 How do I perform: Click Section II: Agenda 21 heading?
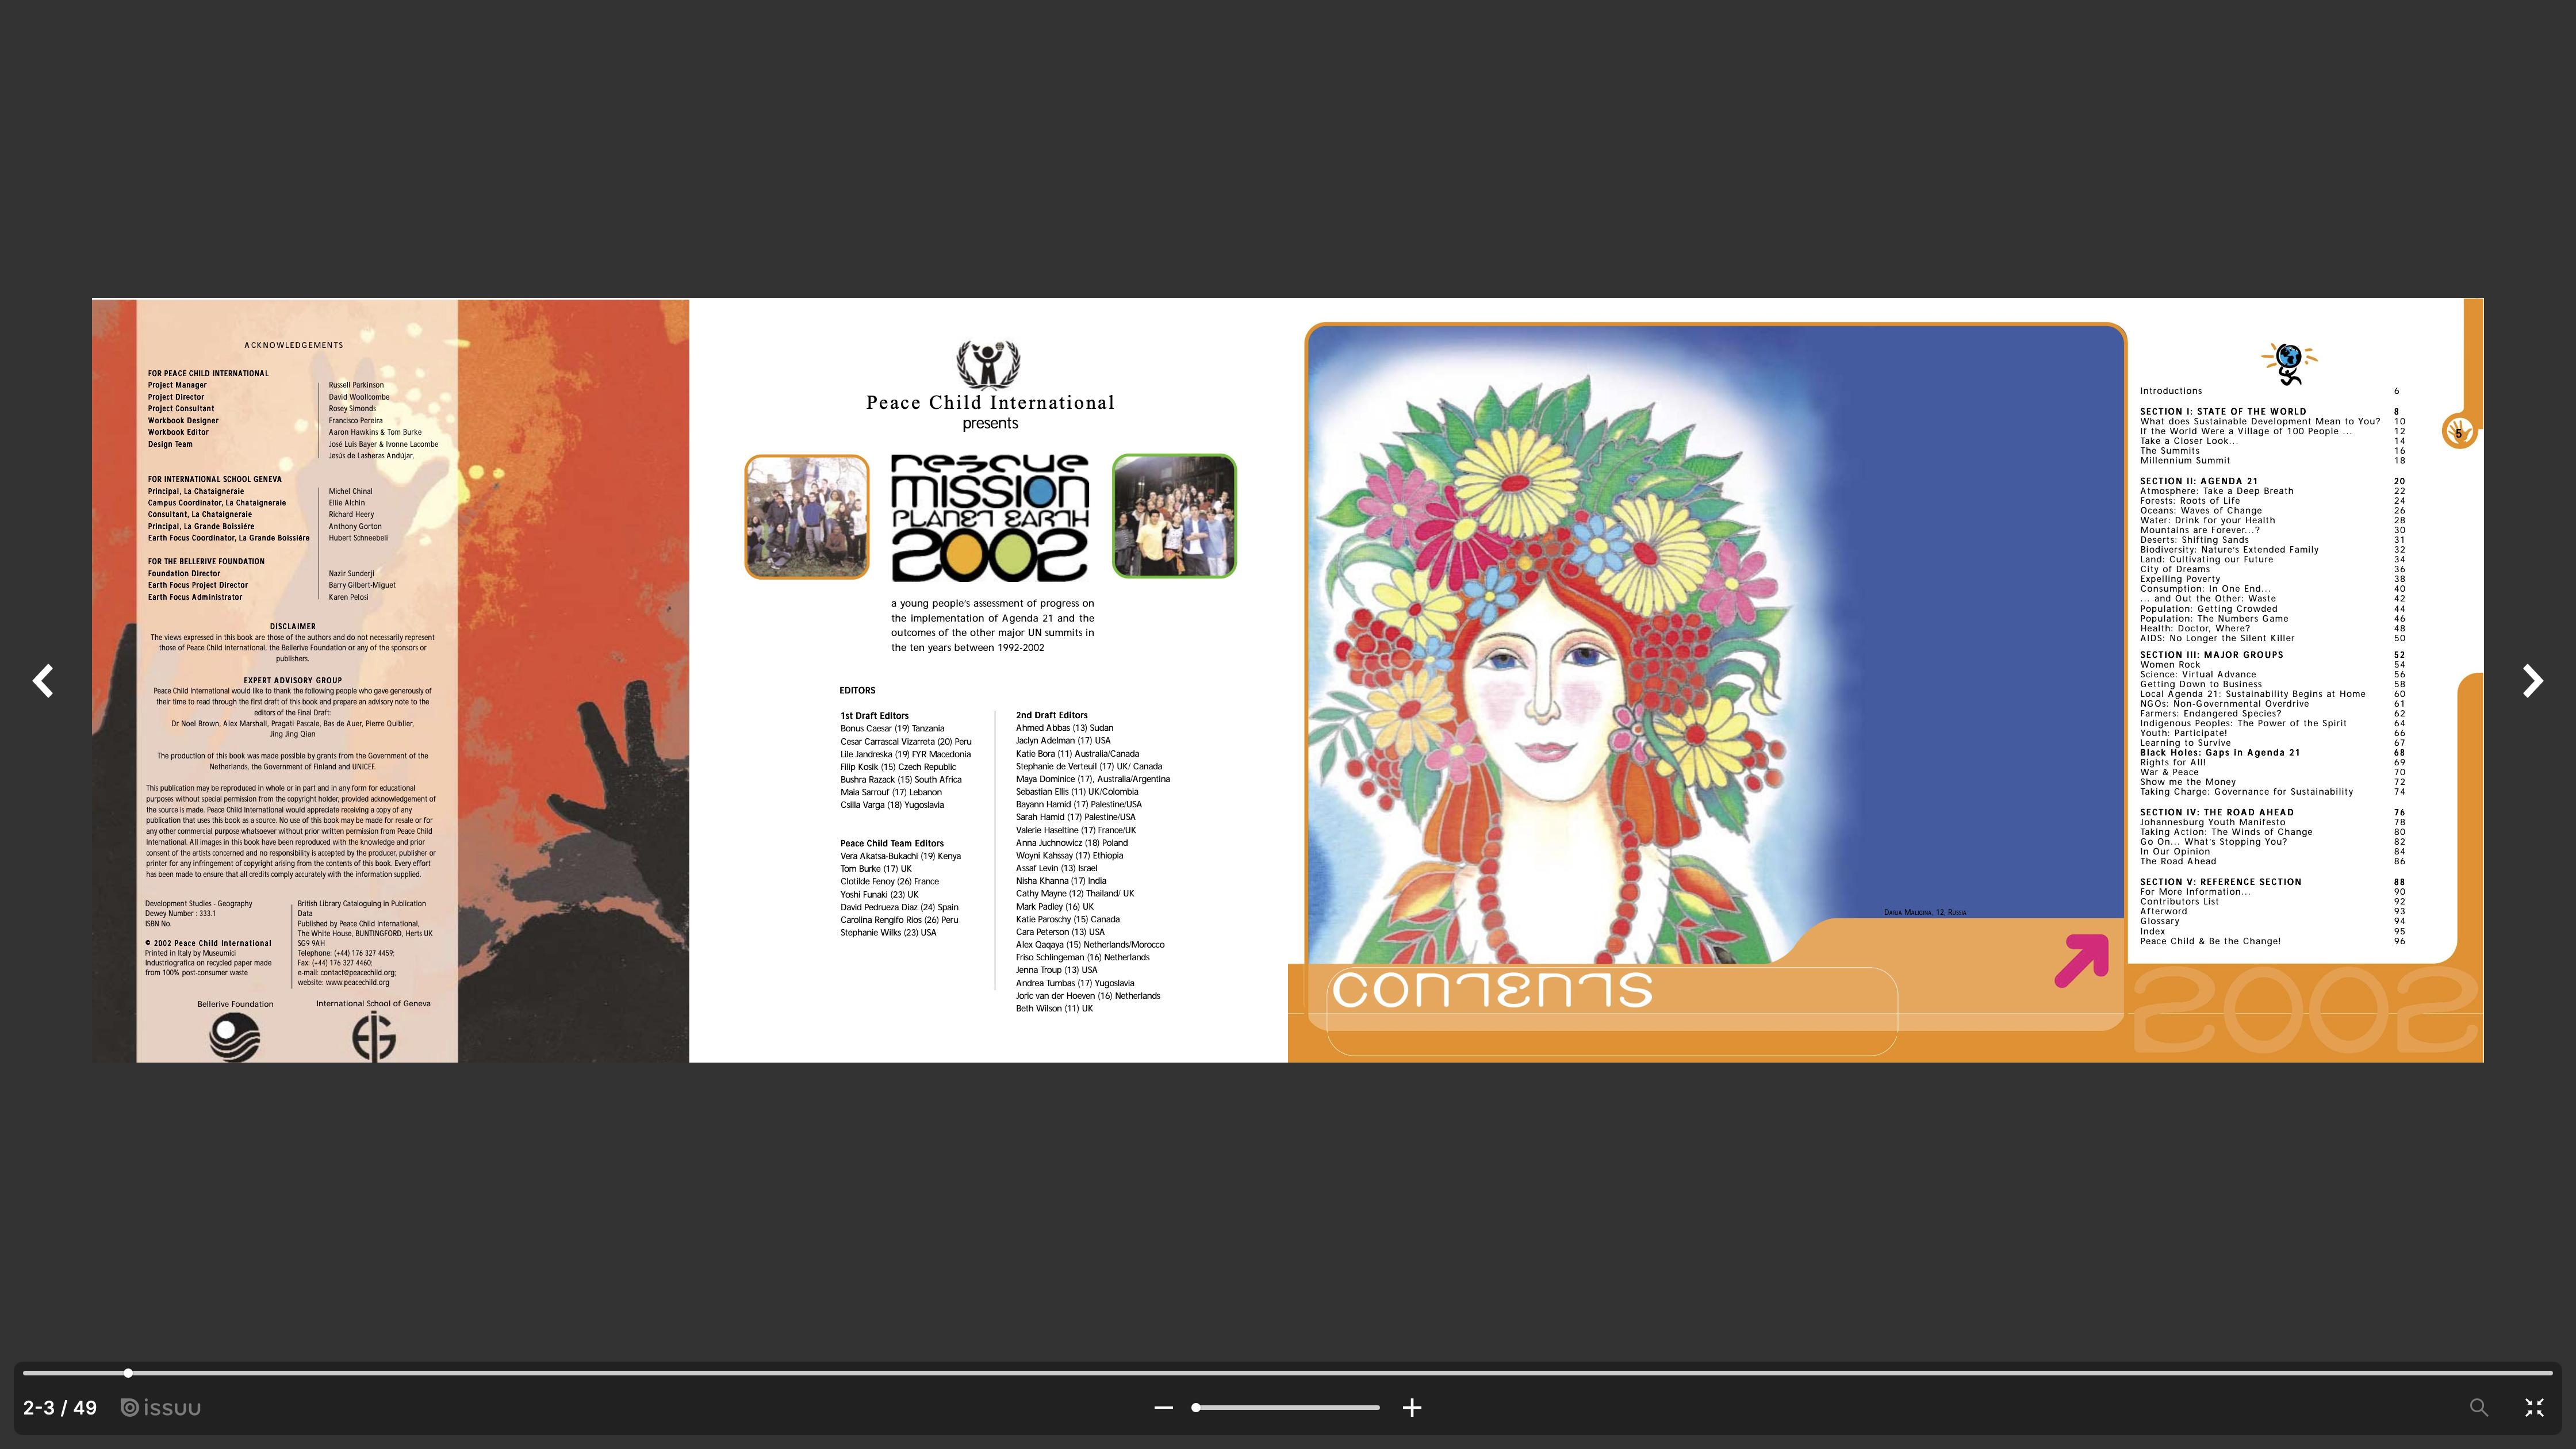tap(2198, 481)
